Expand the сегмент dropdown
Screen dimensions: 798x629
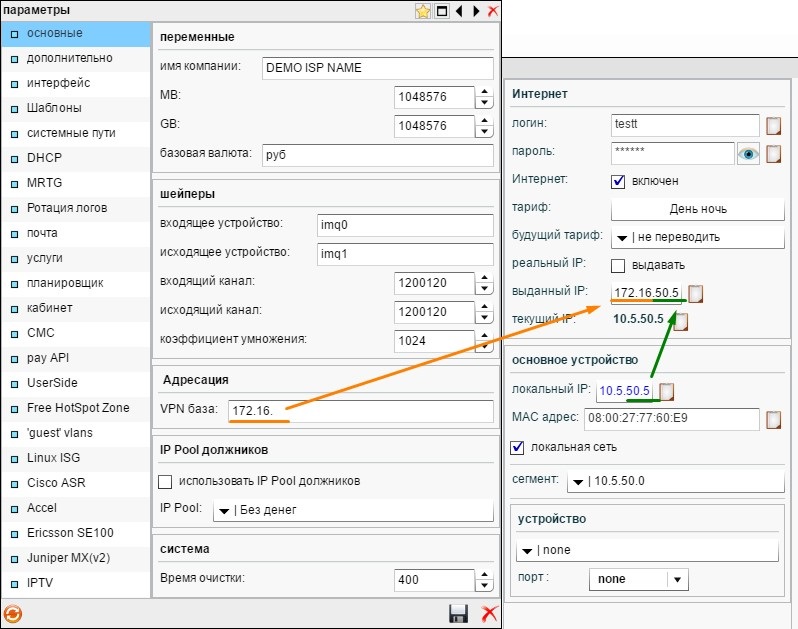pos(675,482)
